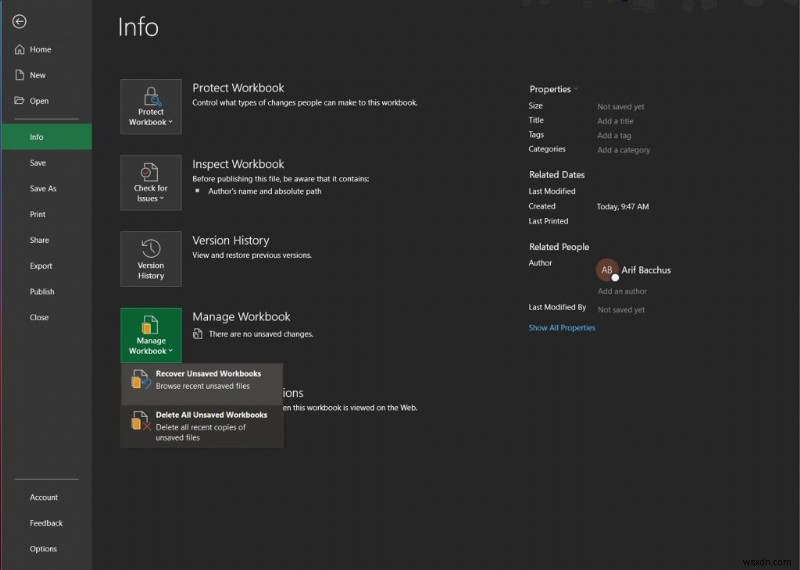The height and width of the screenshot is (570, 800).
Task: Click Arif Bacchus author avatar
Action: [x=606, y=270]
